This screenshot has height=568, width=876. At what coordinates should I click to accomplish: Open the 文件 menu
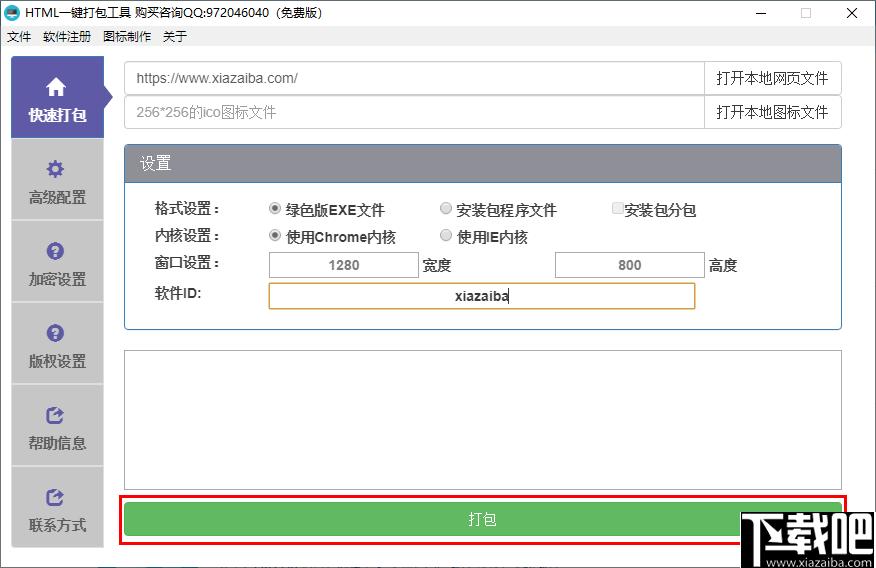(x=19, y=37)
